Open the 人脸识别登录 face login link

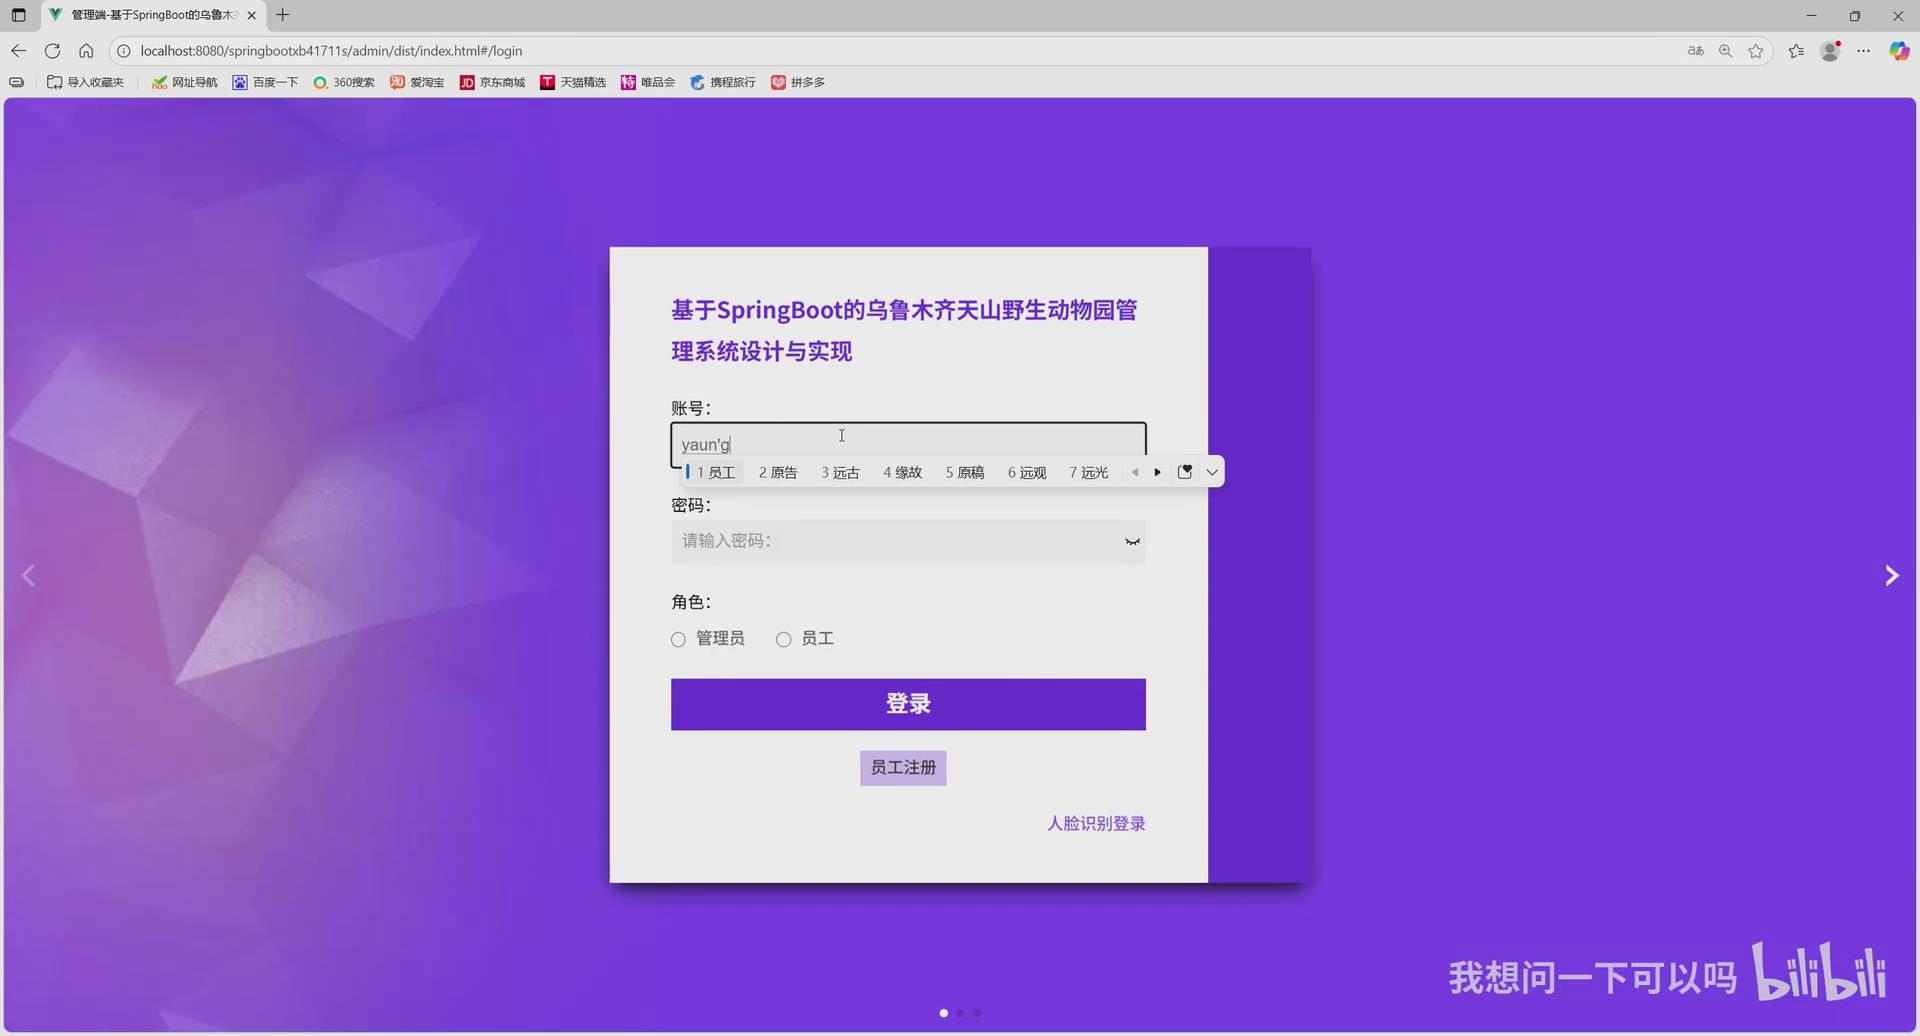(x=1095, y=823)
